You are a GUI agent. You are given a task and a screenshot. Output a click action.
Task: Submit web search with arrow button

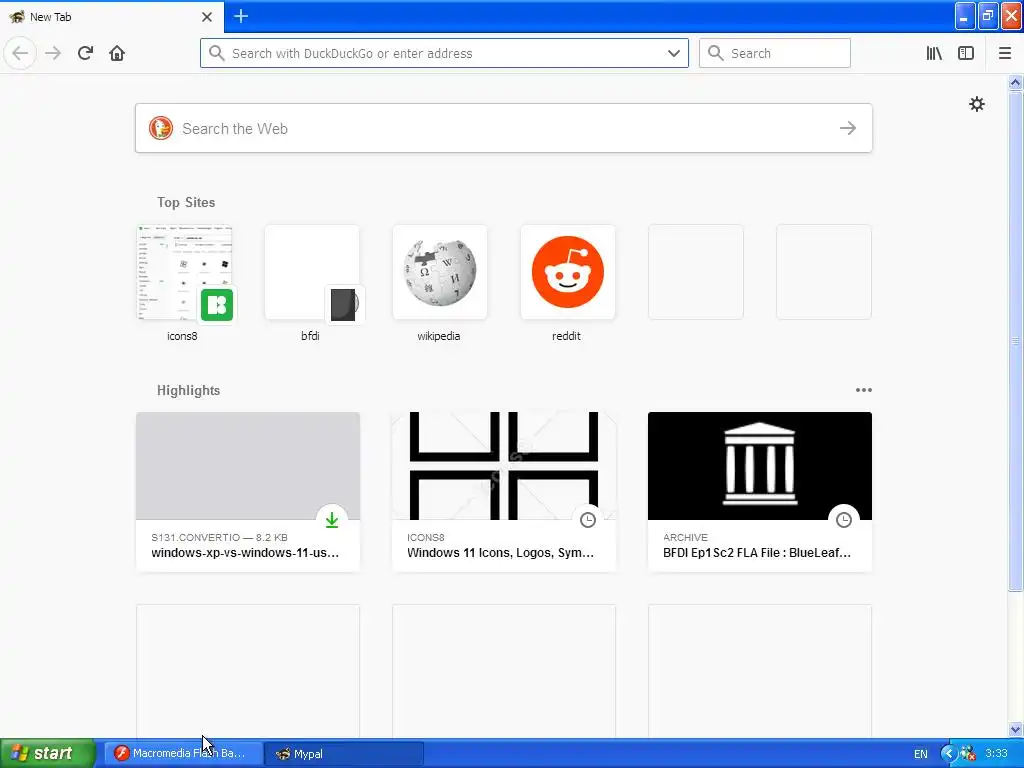848,128
